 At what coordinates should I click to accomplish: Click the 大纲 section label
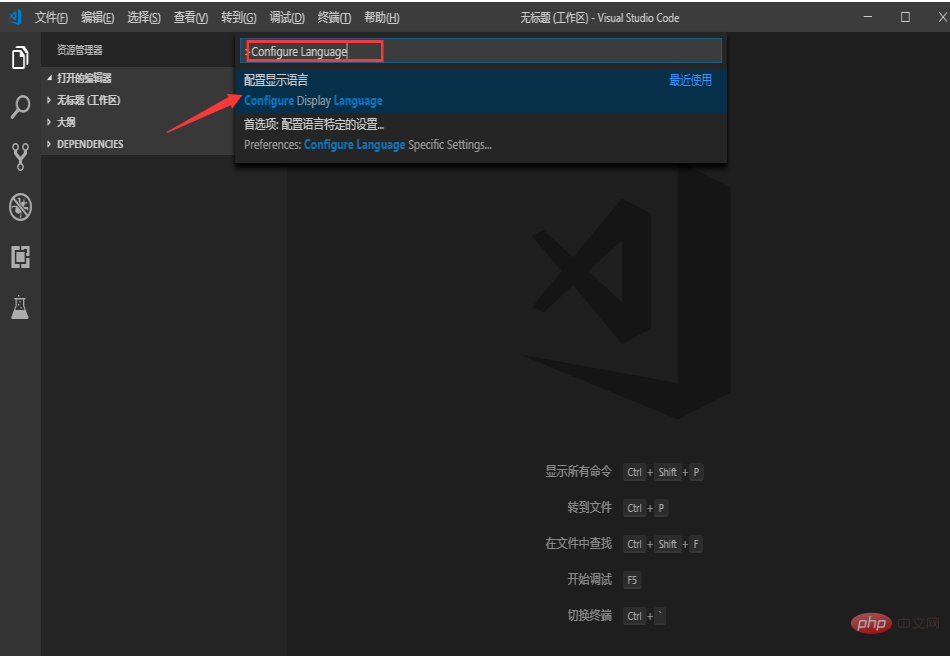pos(66,122)
